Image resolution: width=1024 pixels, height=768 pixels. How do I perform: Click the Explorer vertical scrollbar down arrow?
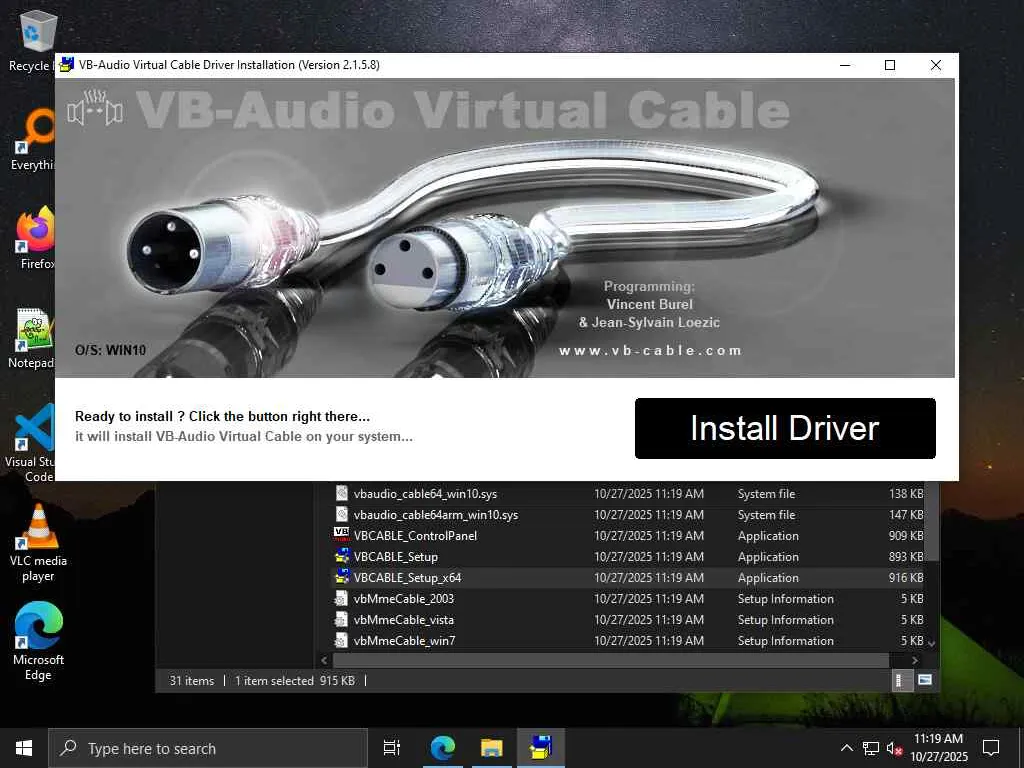pyautogui.click(x=932, y=643)
